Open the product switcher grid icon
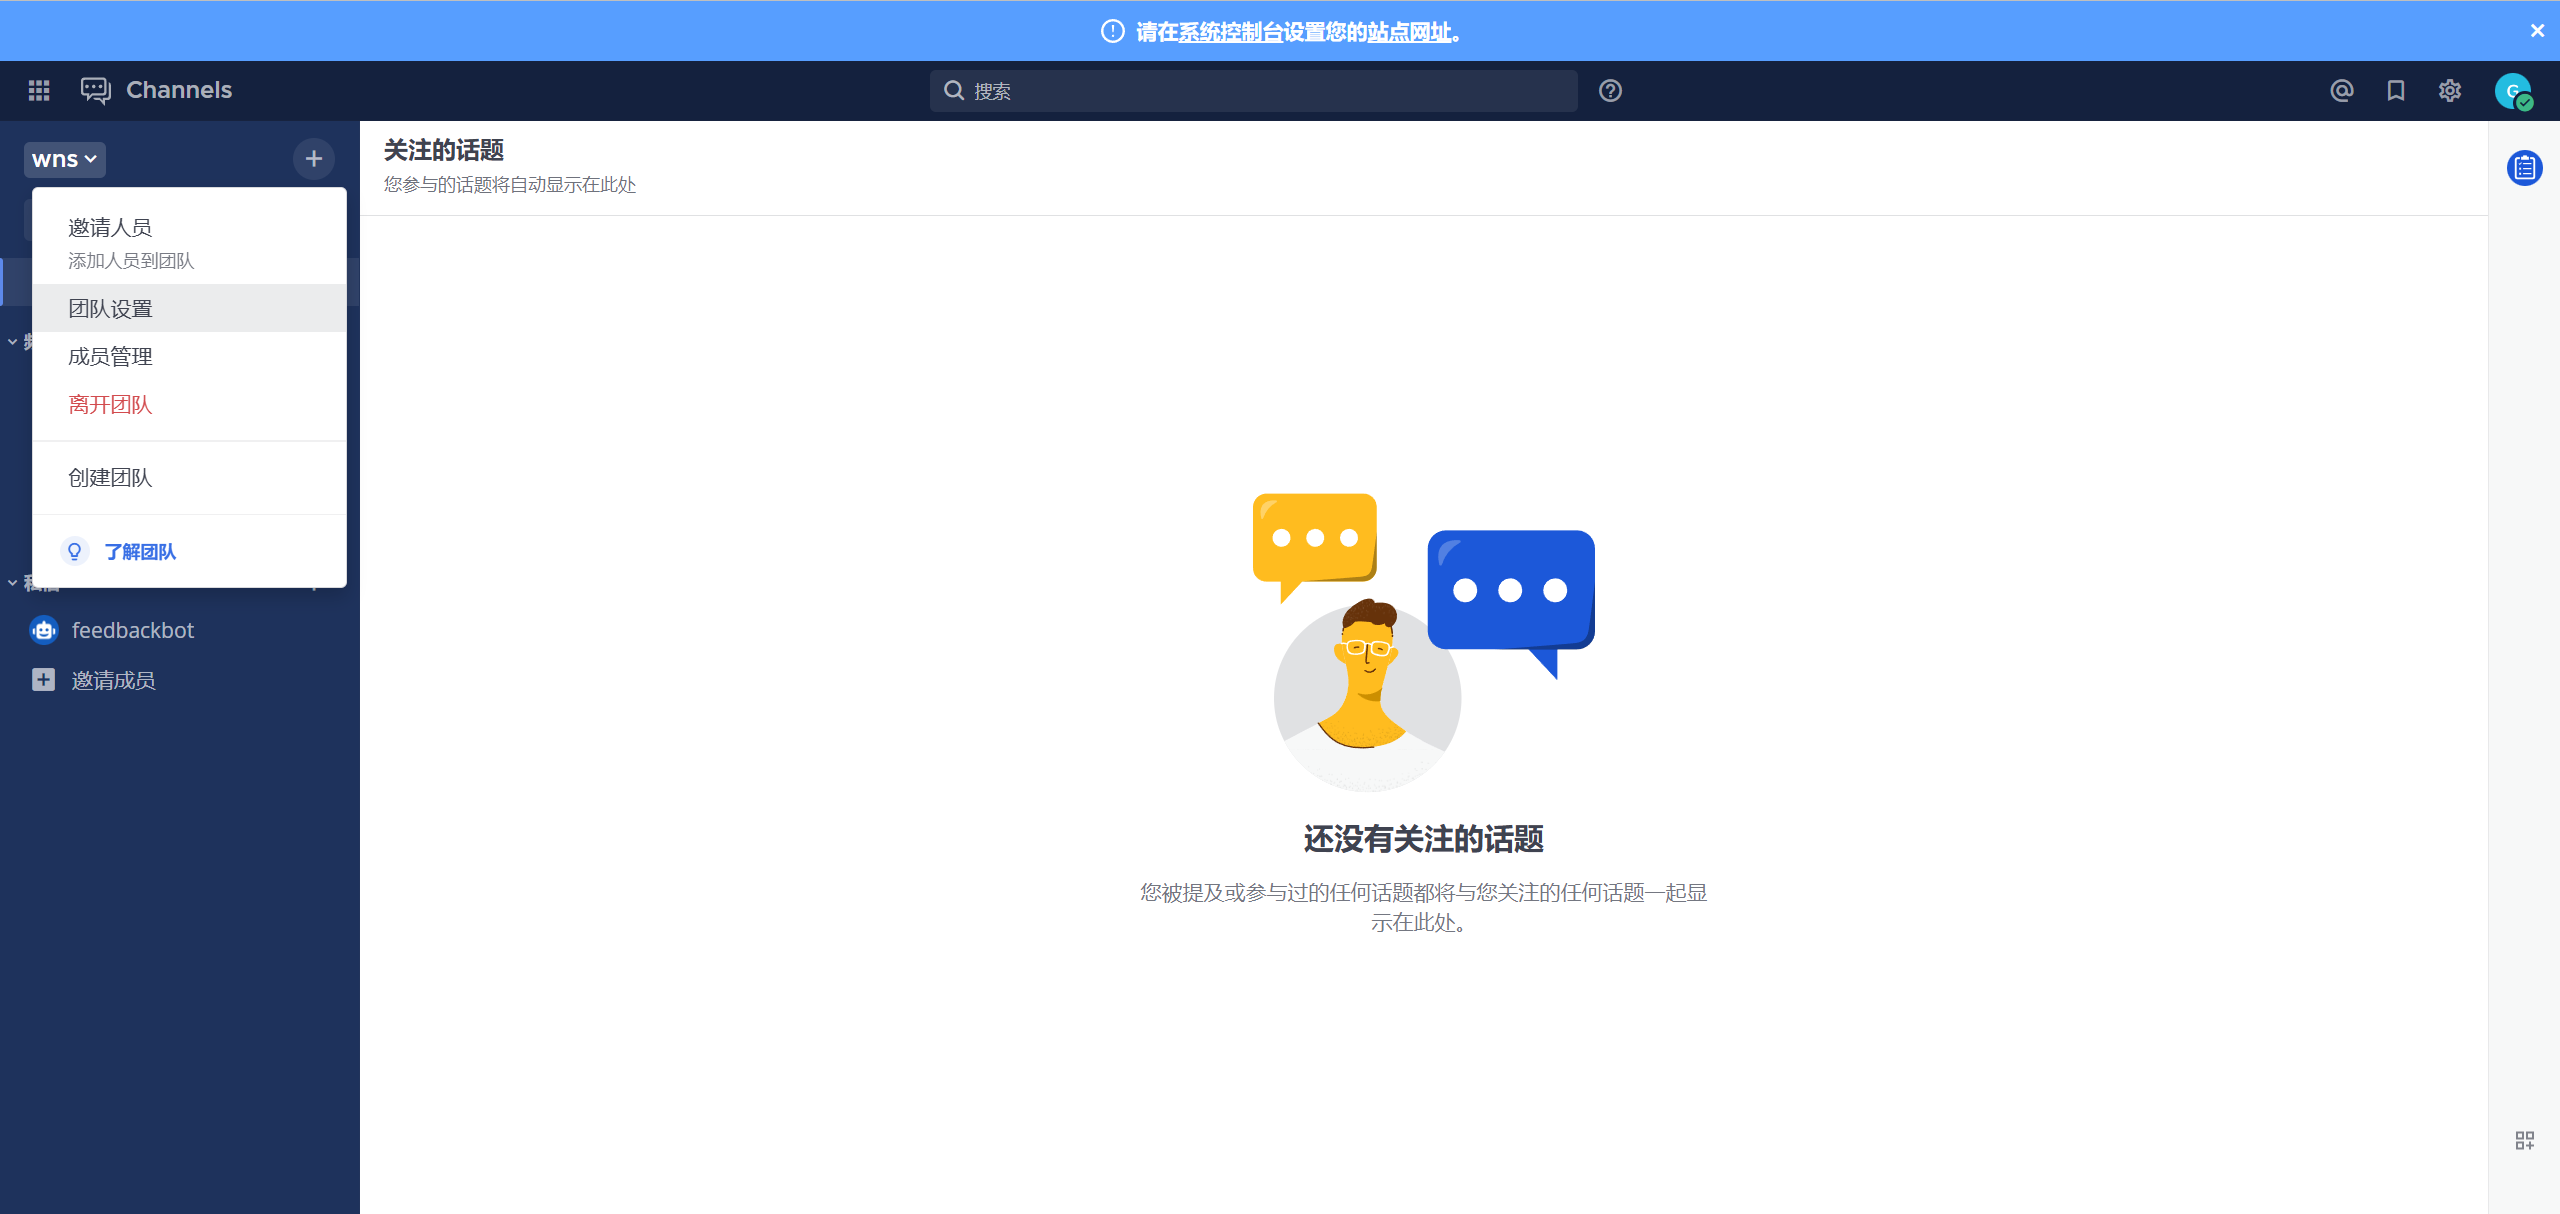The image size is (2560, 1214). pos(39,91)
